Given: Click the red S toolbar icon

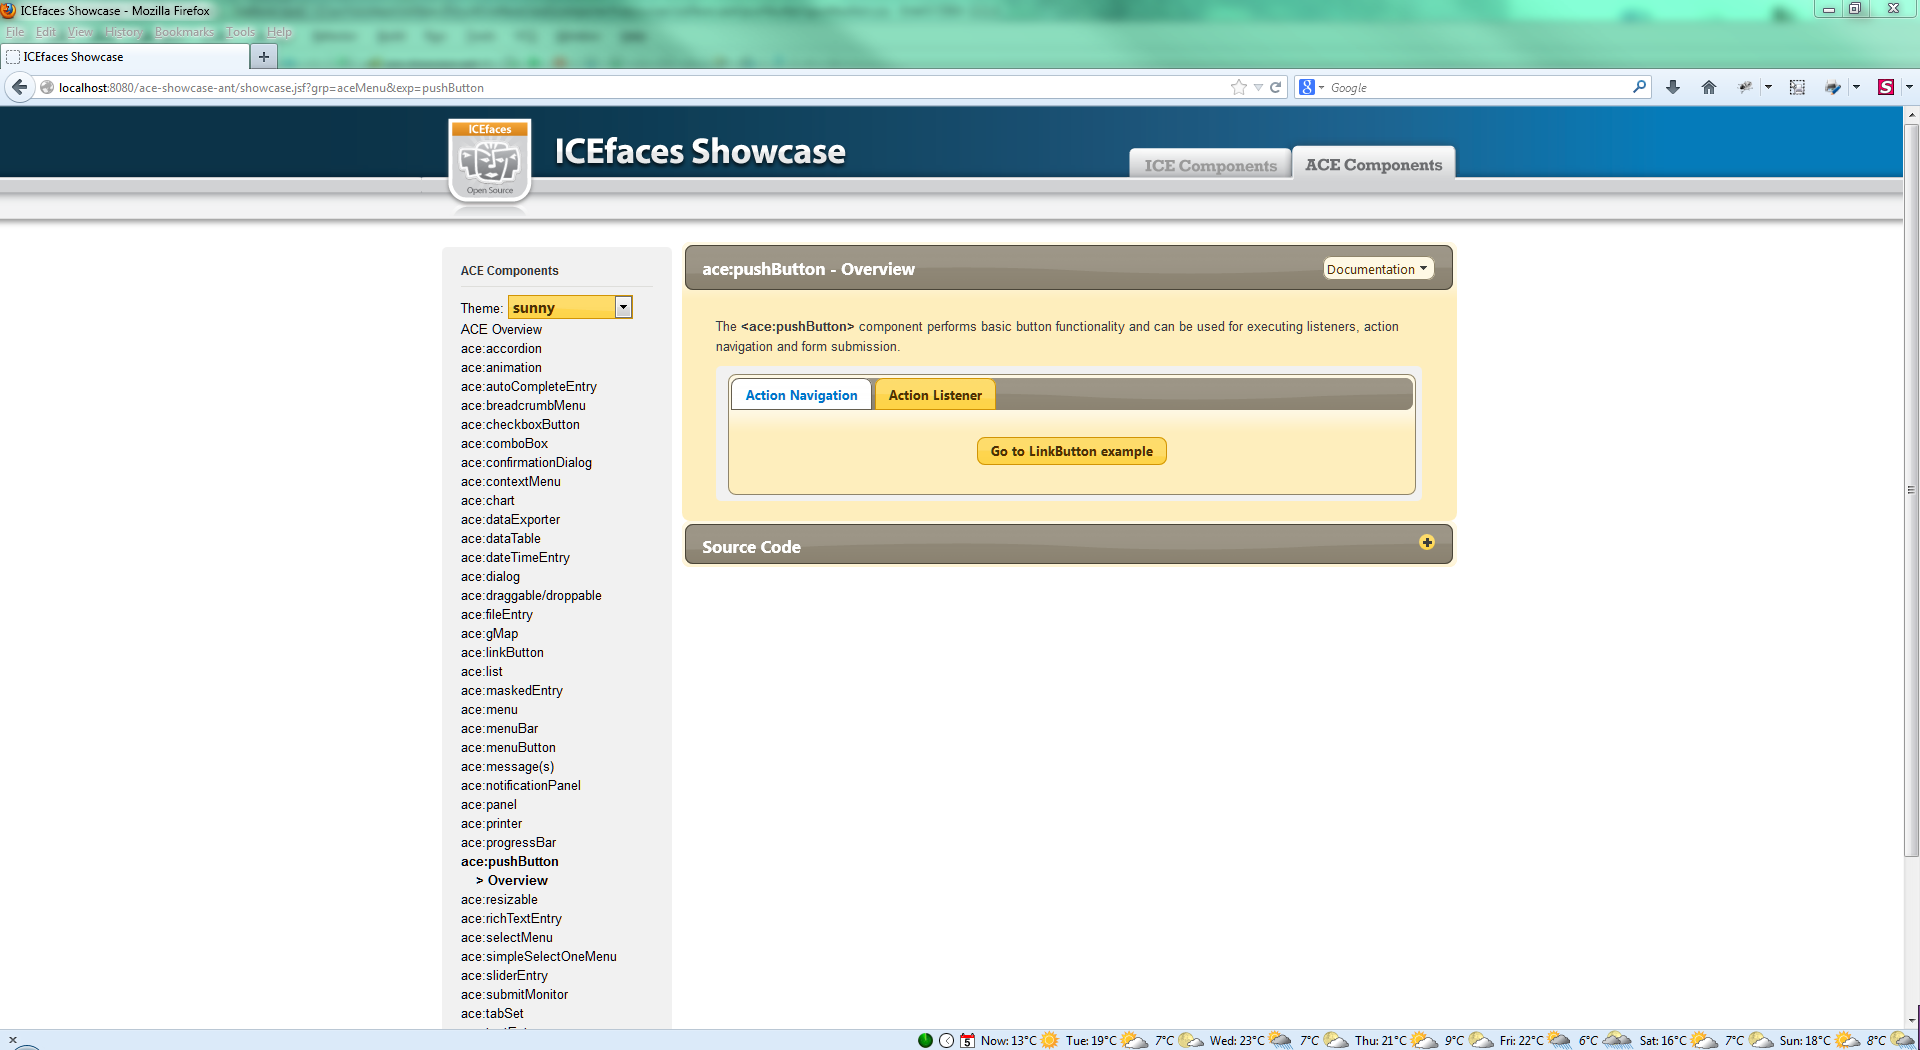Looking at the screenshot, I should pyautogui.click(x=1886, y=87).
